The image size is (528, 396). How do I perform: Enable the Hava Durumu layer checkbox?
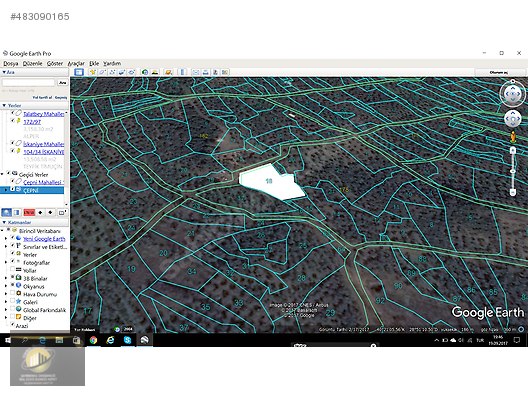pos(12,294)
